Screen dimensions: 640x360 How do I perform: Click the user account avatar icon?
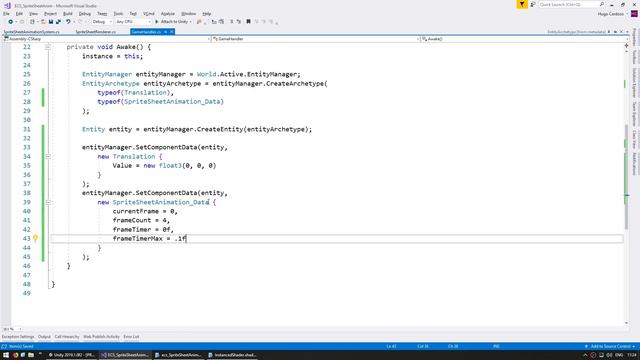634,14
